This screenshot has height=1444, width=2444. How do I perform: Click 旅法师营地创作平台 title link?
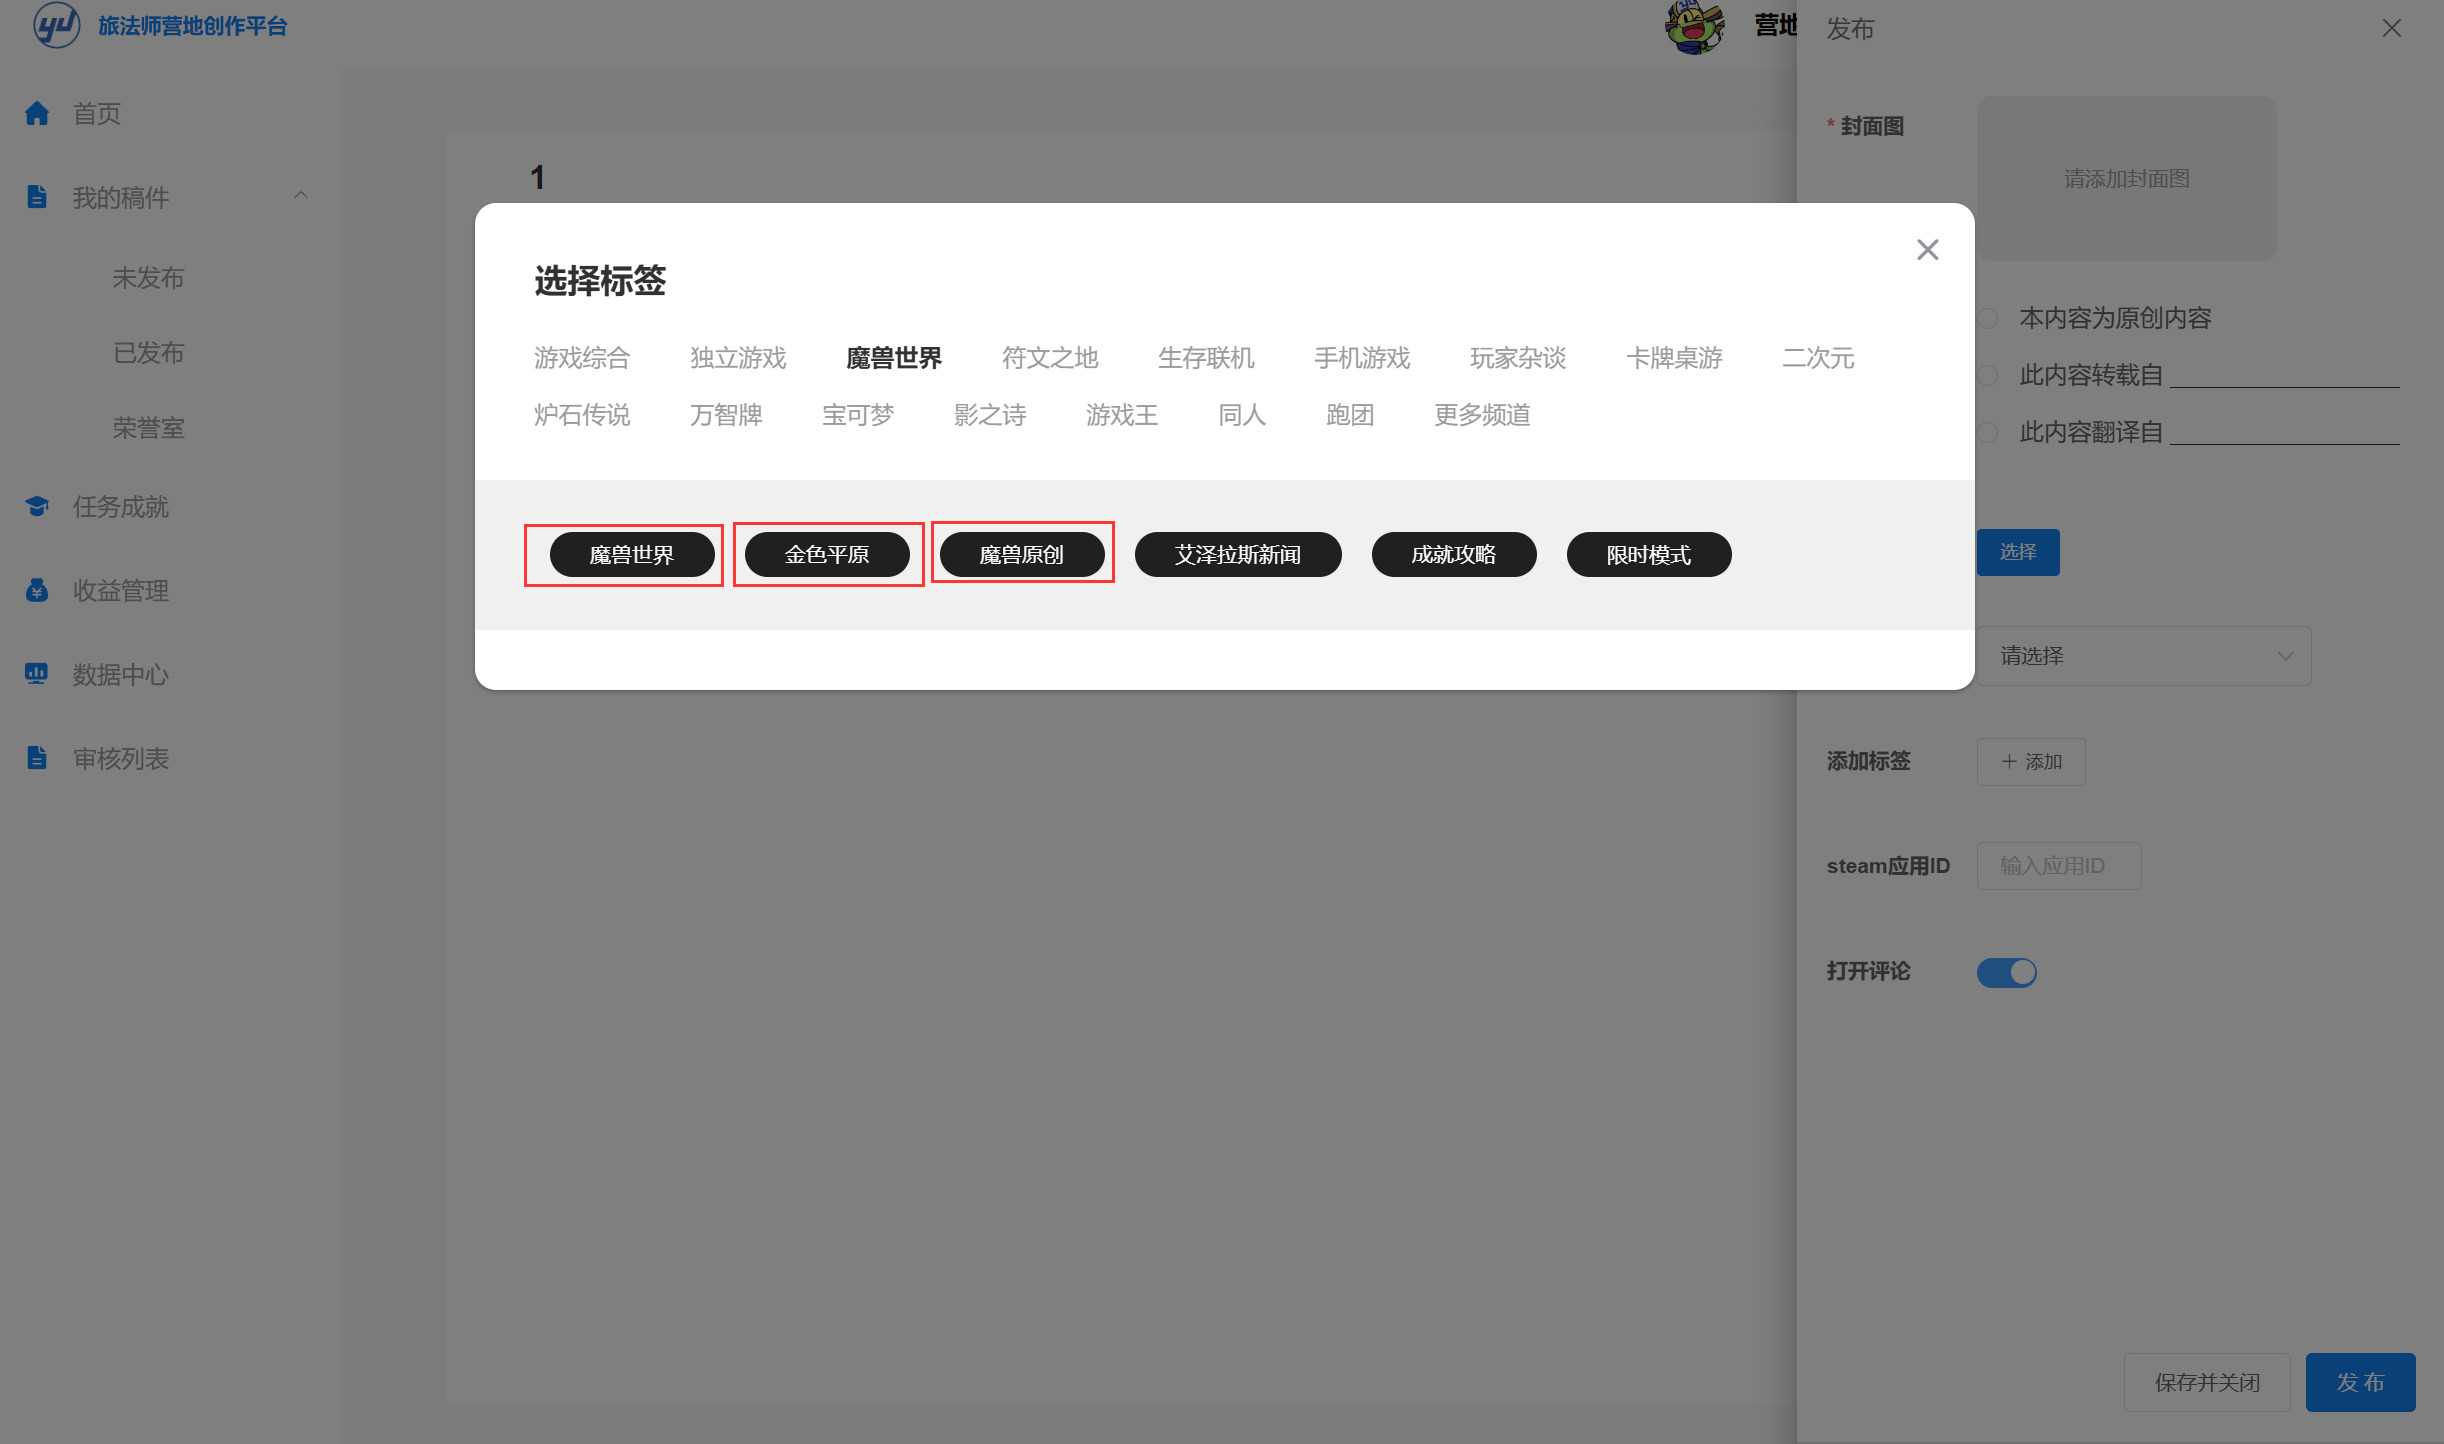[193, 26]
